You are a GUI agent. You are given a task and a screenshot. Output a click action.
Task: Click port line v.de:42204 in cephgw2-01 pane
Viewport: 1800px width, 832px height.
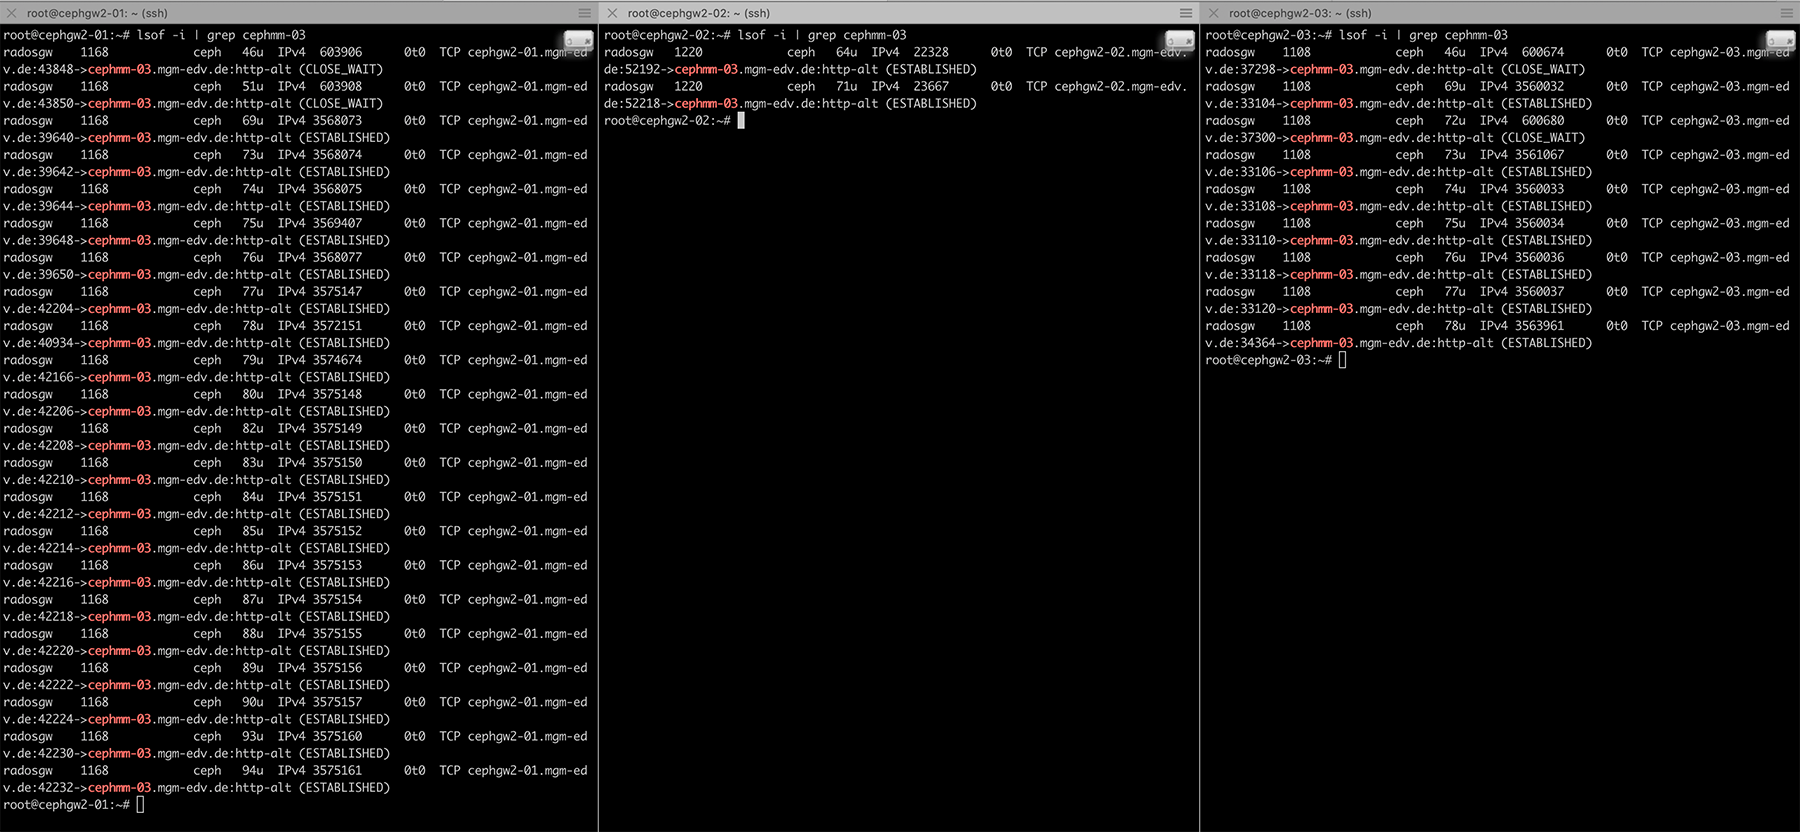(196, 309)
